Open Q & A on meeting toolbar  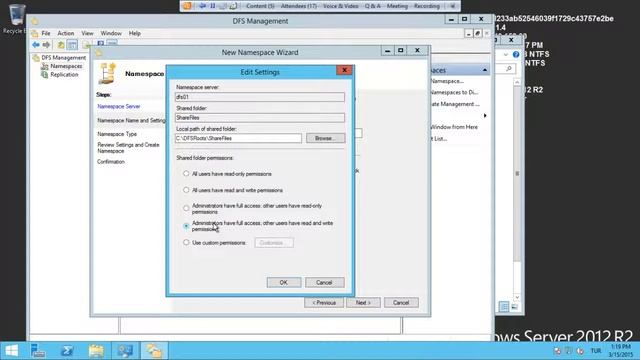pos(372,6)
